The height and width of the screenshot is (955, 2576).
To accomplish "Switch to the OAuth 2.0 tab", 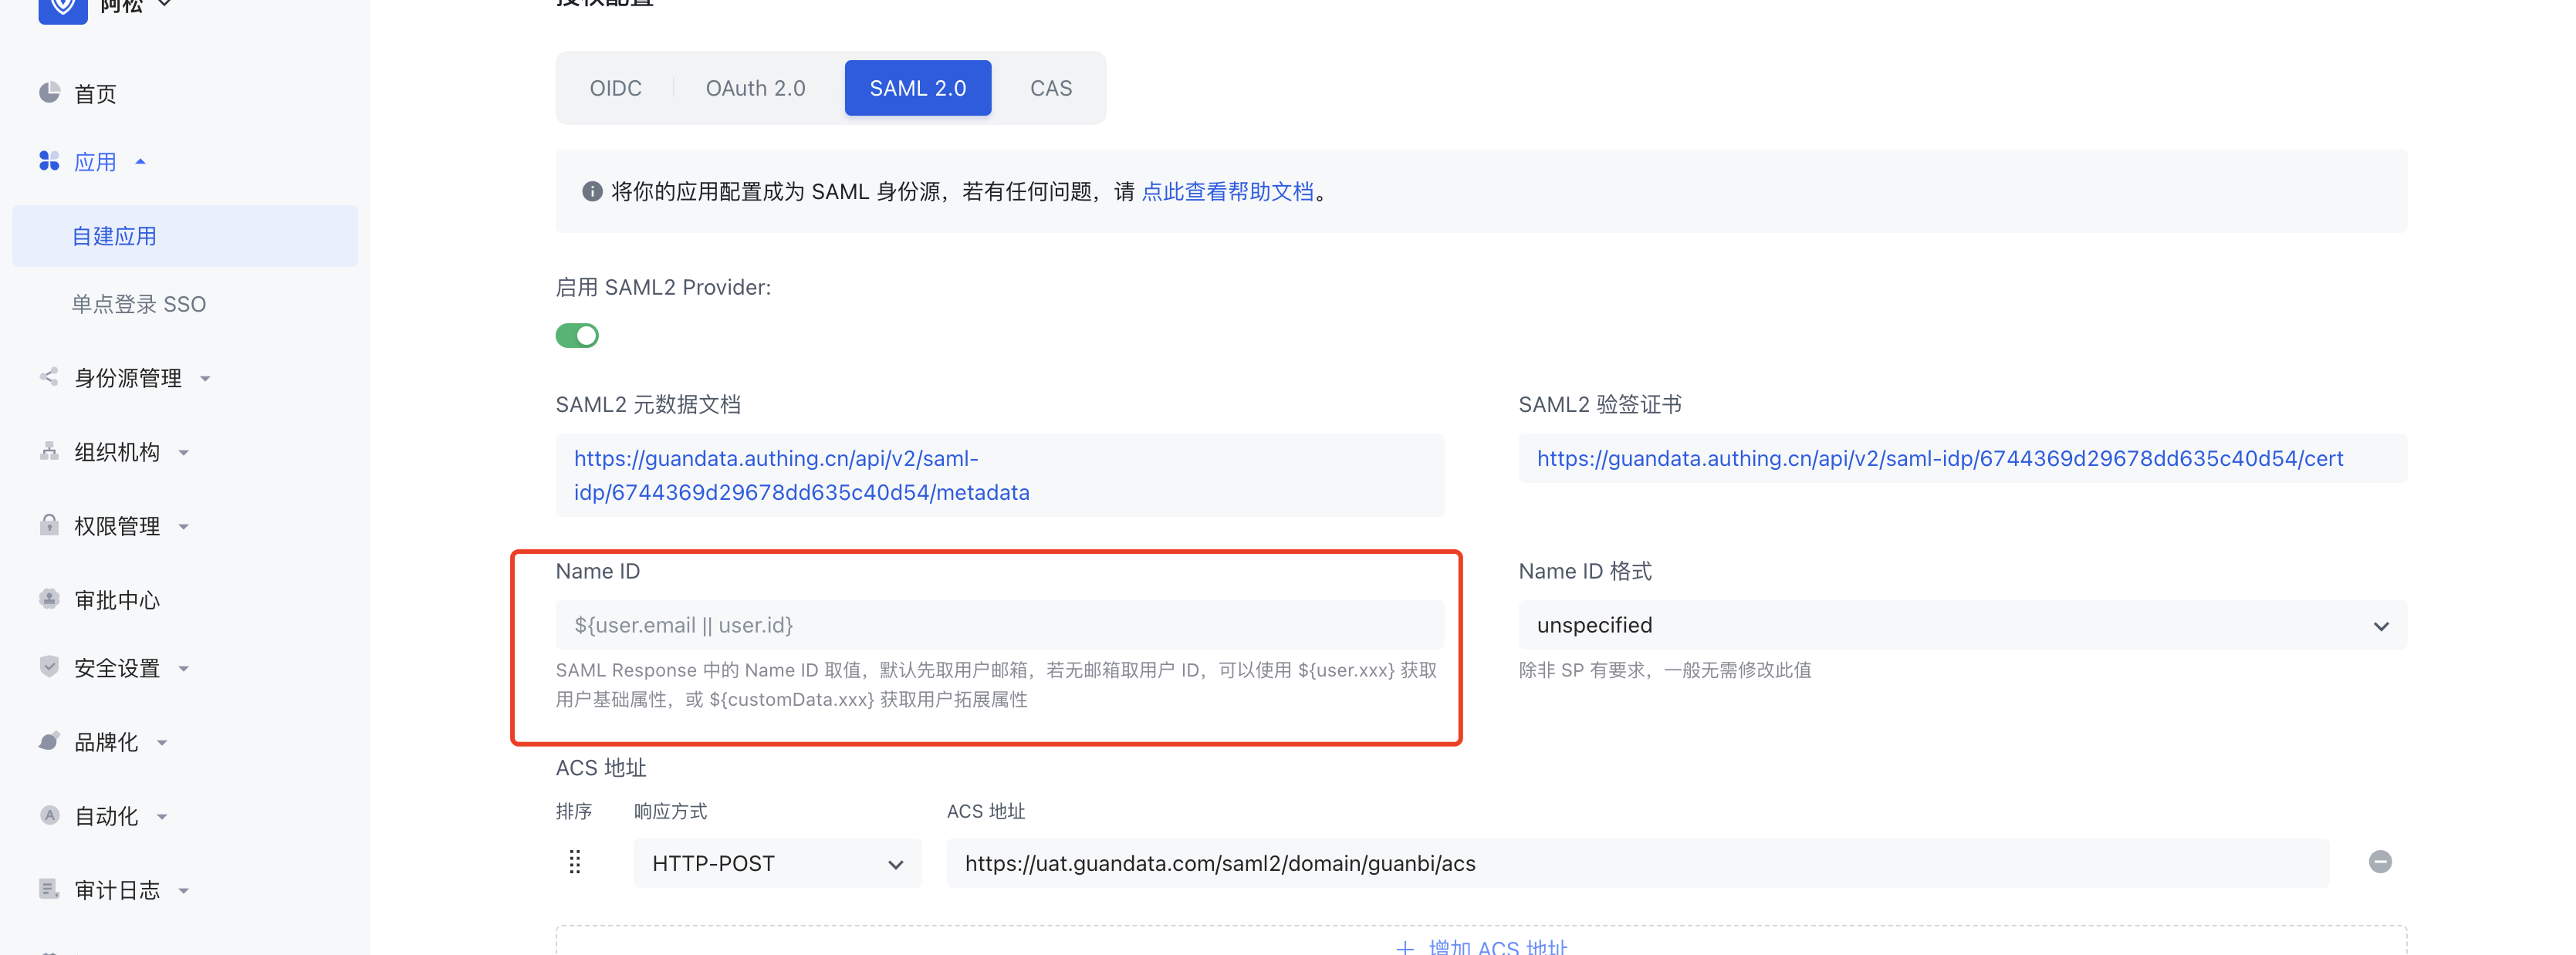I will click(x=756, y=88).
